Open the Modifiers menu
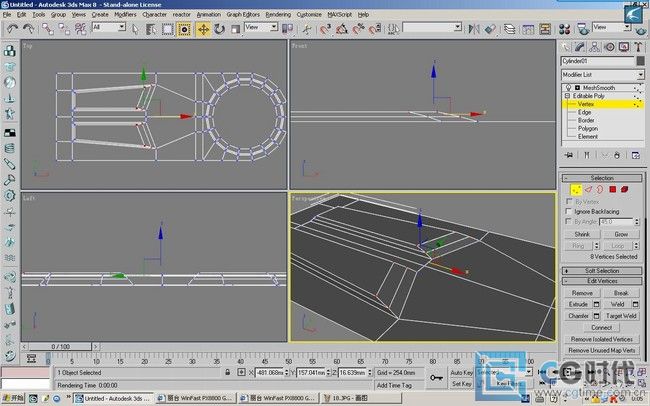The image size is (650, 406). coord(125,14)
